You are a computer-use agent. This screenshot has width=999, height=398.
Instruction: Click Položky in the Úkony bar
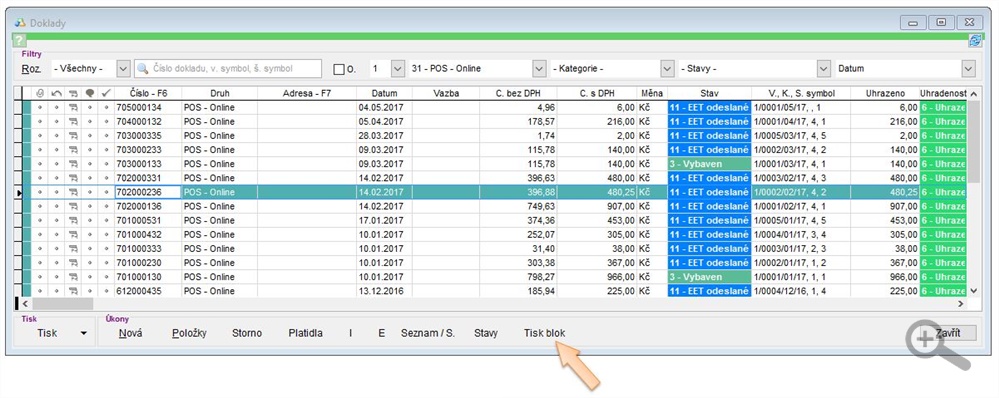click(189, 333)
